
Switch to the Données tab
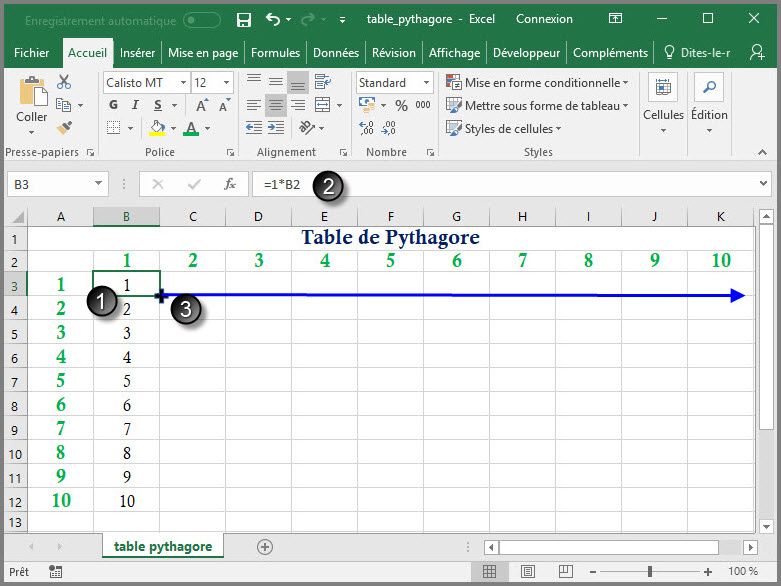(x=336, y=53)
